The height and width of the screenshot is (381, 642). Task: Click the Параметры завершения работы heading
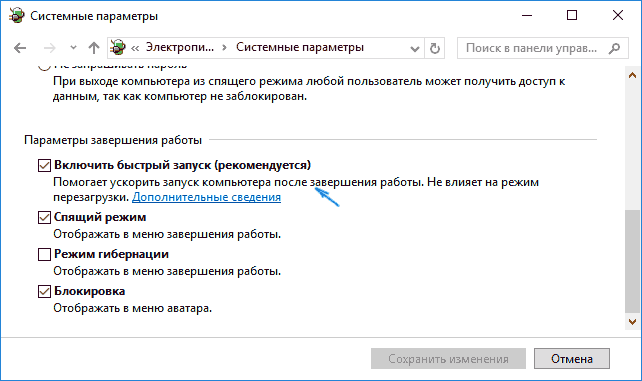pyautogui.click(x=113, y=140)
